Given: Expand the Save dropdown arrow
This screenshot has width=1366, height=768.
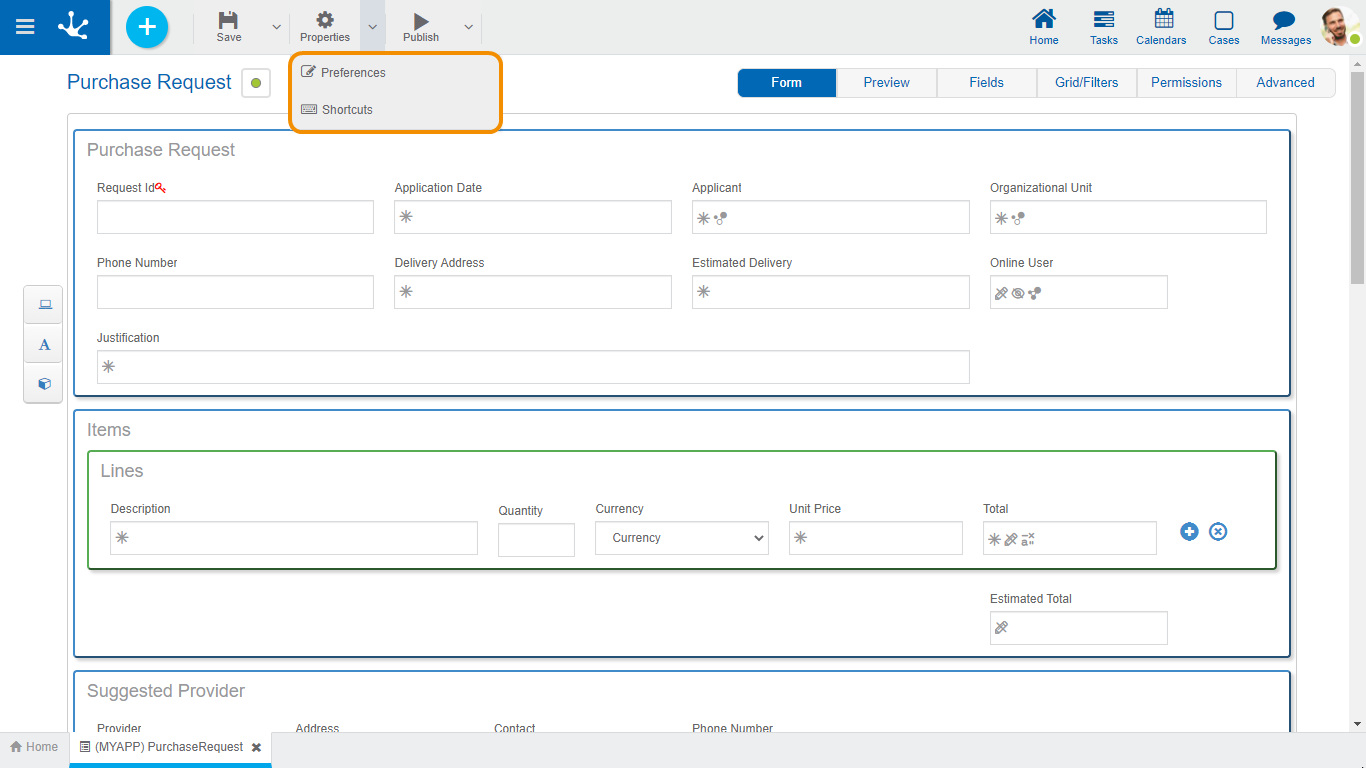Looking at the screenshot, I should tap(277, 27).
